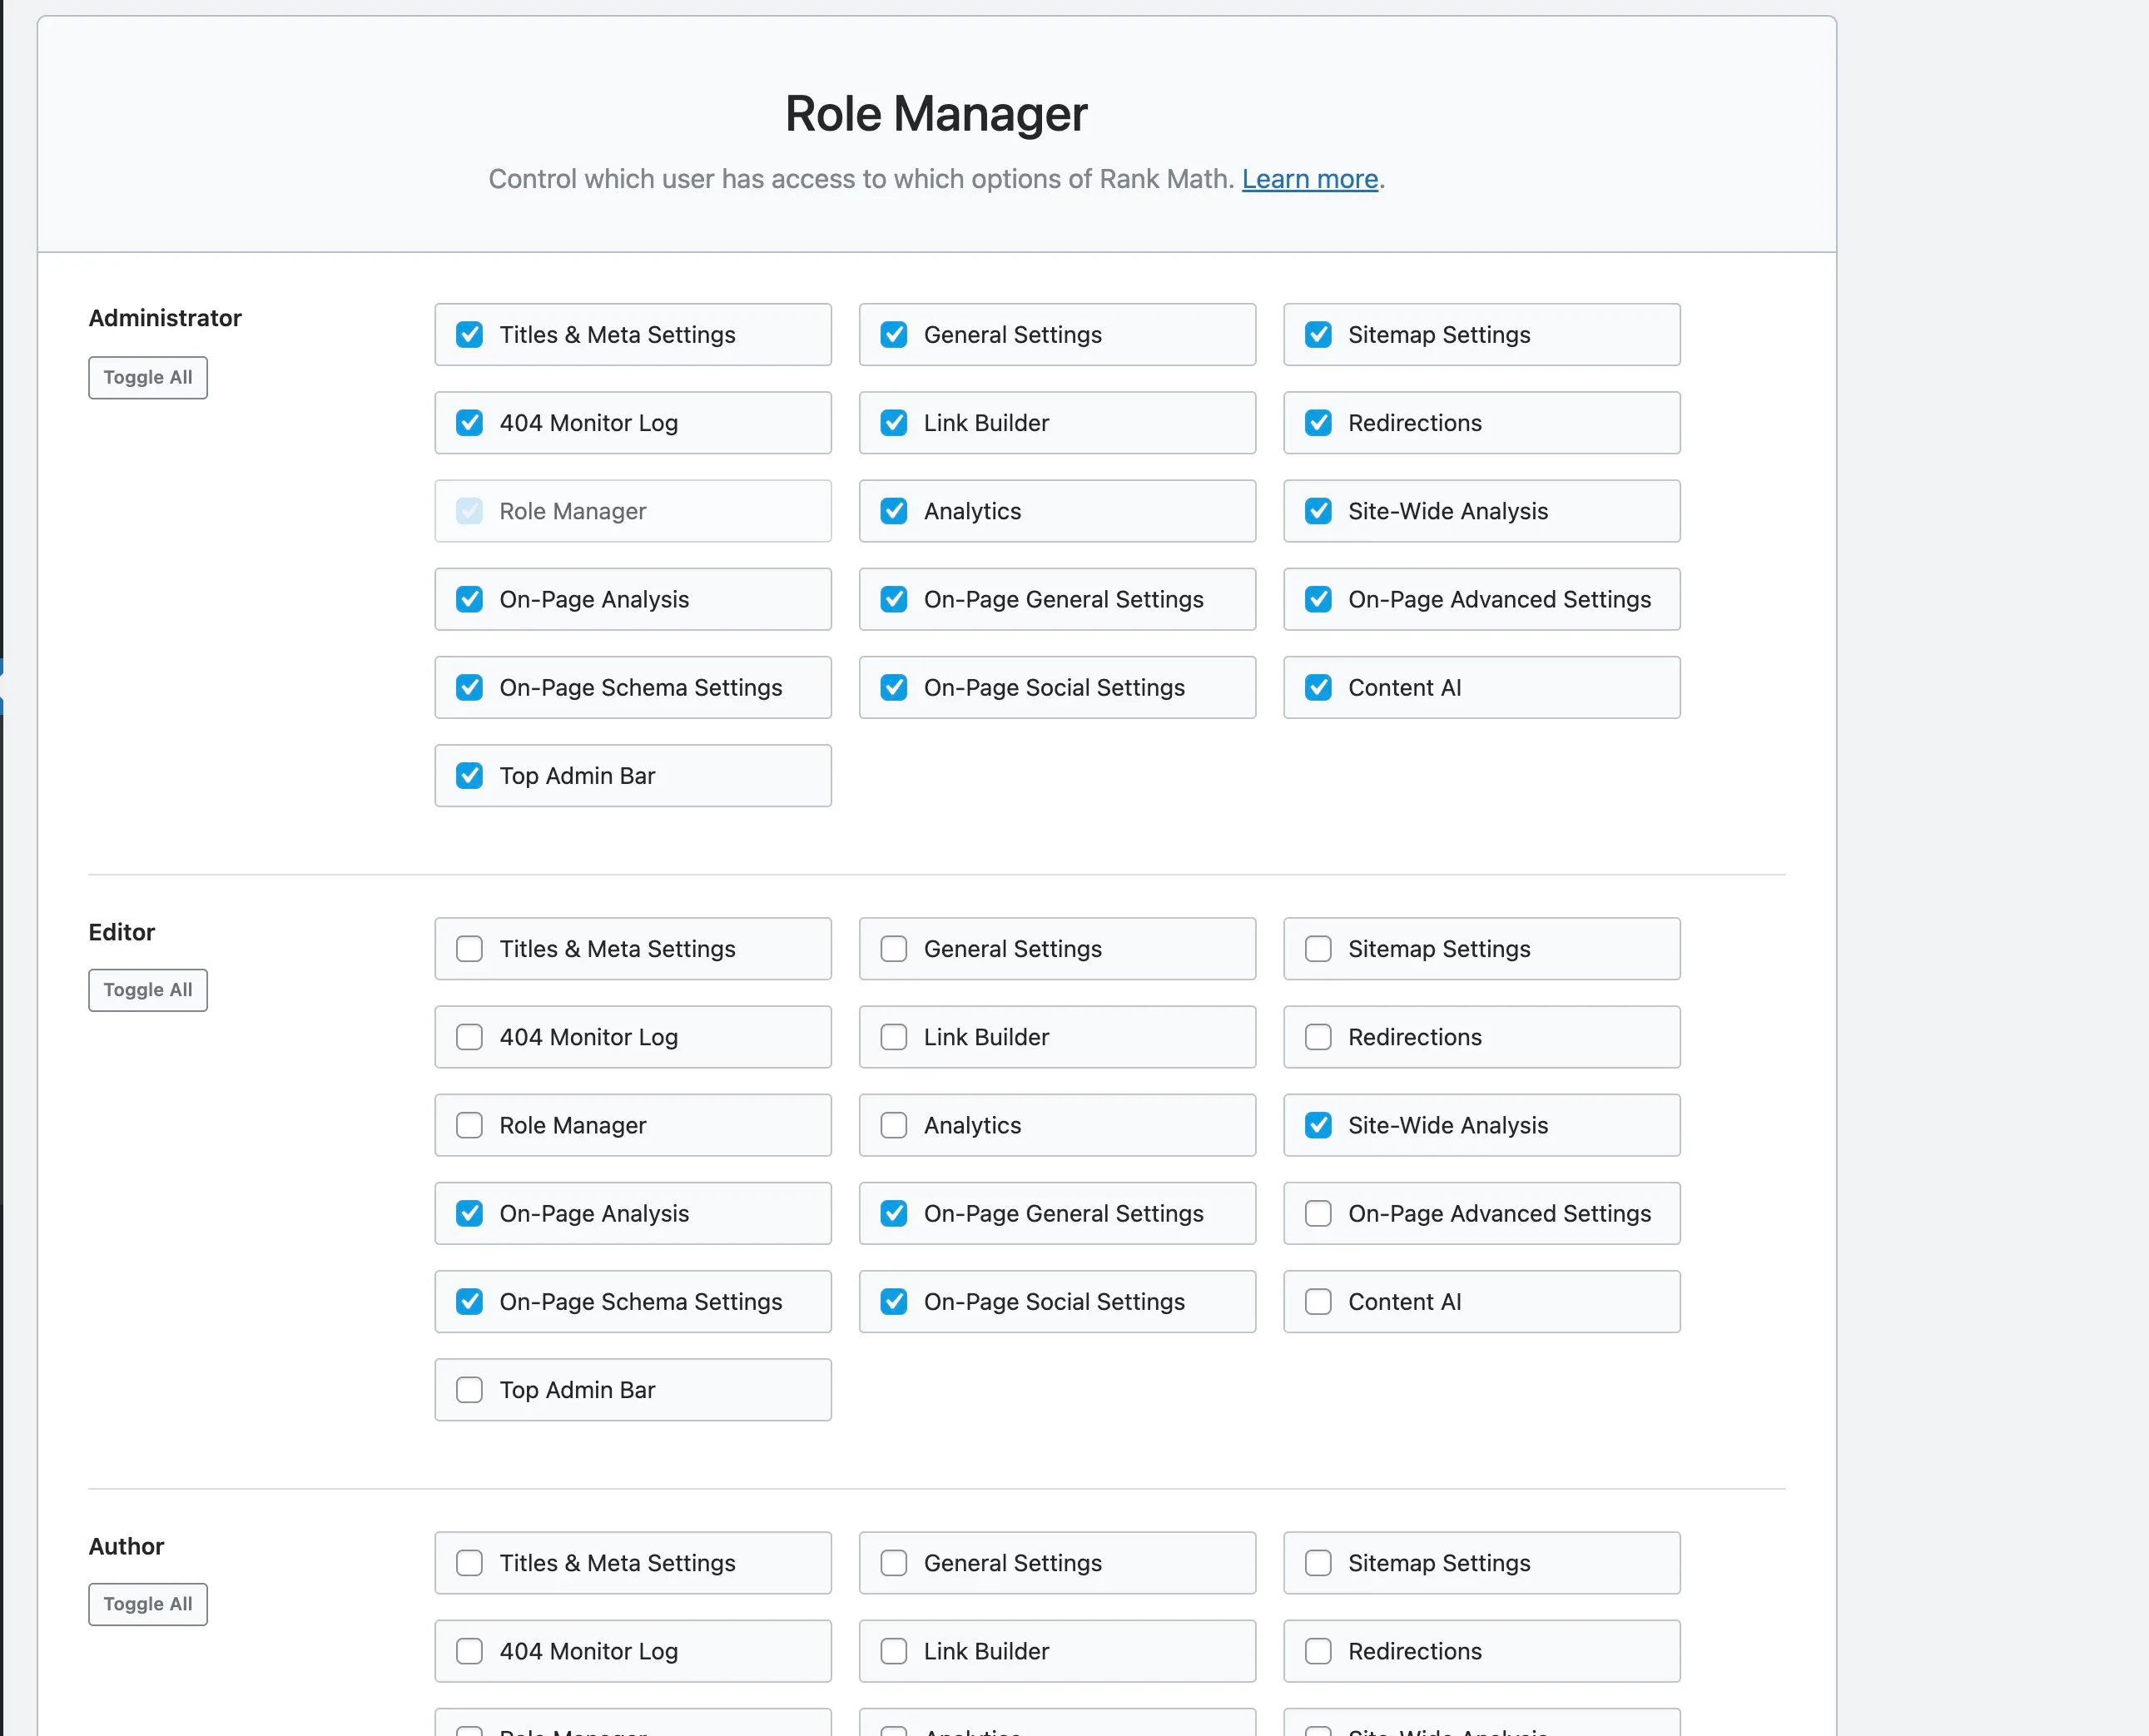The width and height of the screenshot is (2149, 1736).
Task: Click Toggle All under Administrator
Action: click(148, 378)
